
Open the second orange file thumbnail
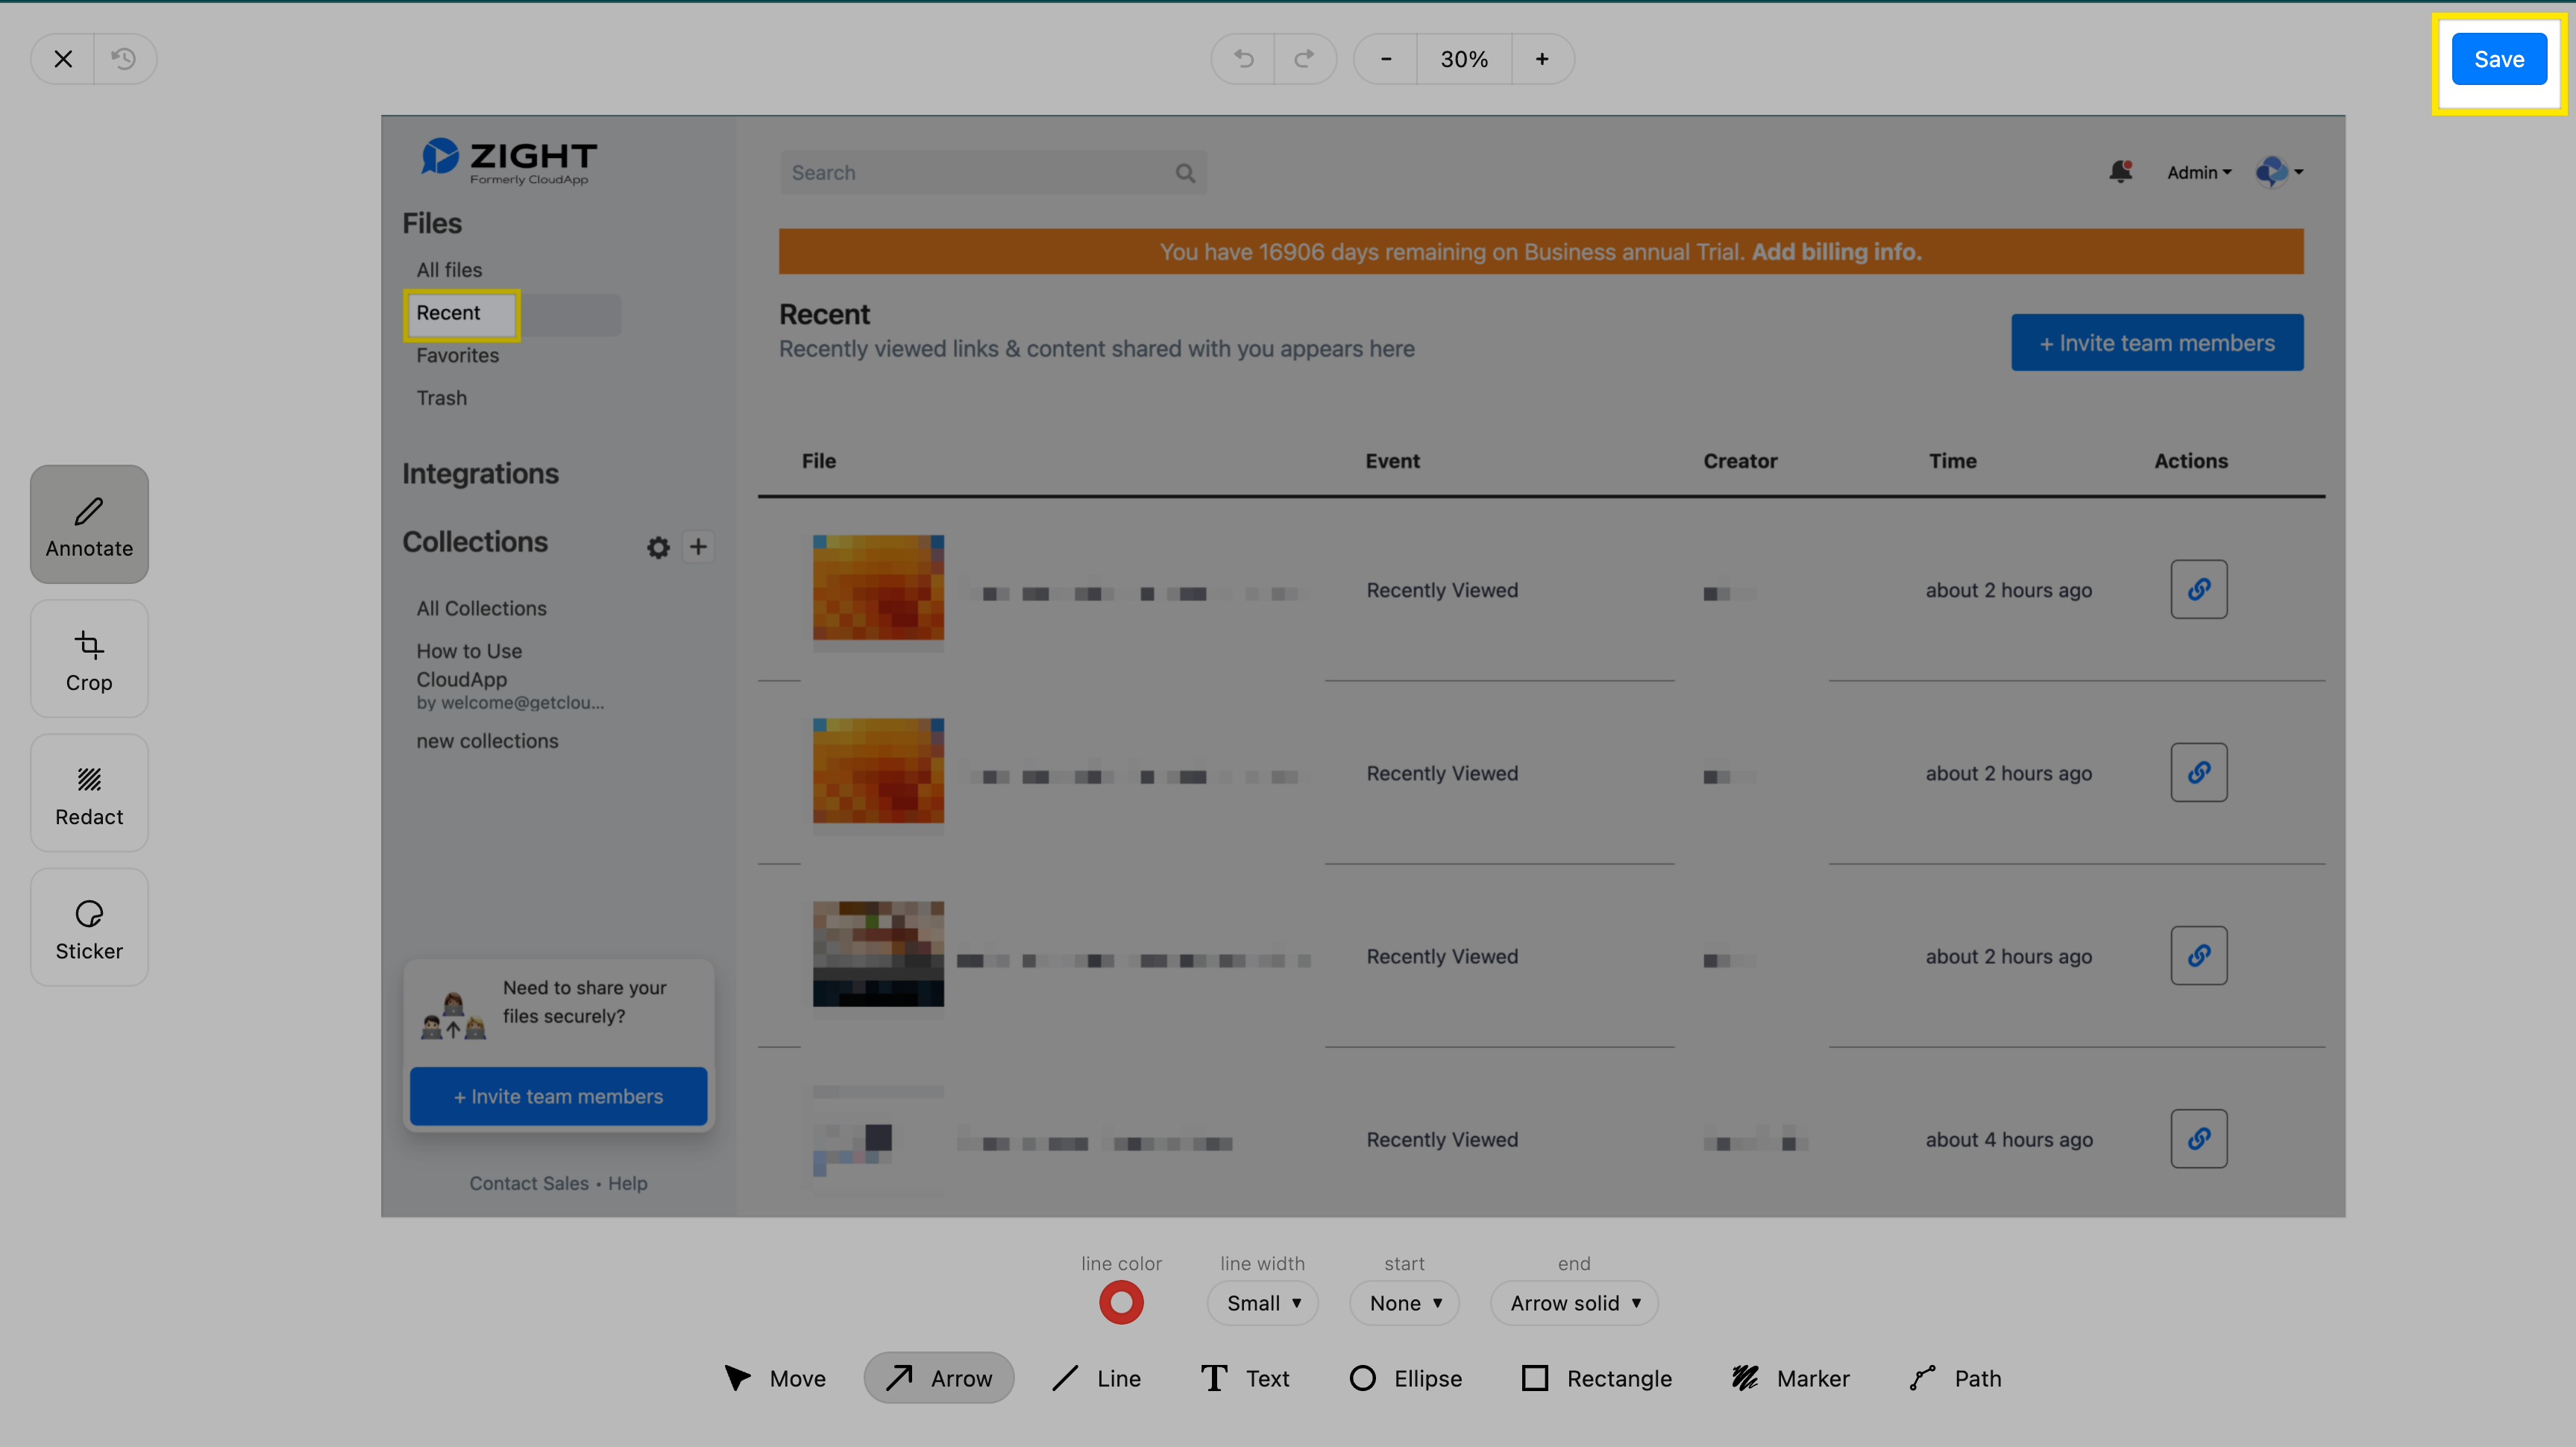[x=878, y=771]
